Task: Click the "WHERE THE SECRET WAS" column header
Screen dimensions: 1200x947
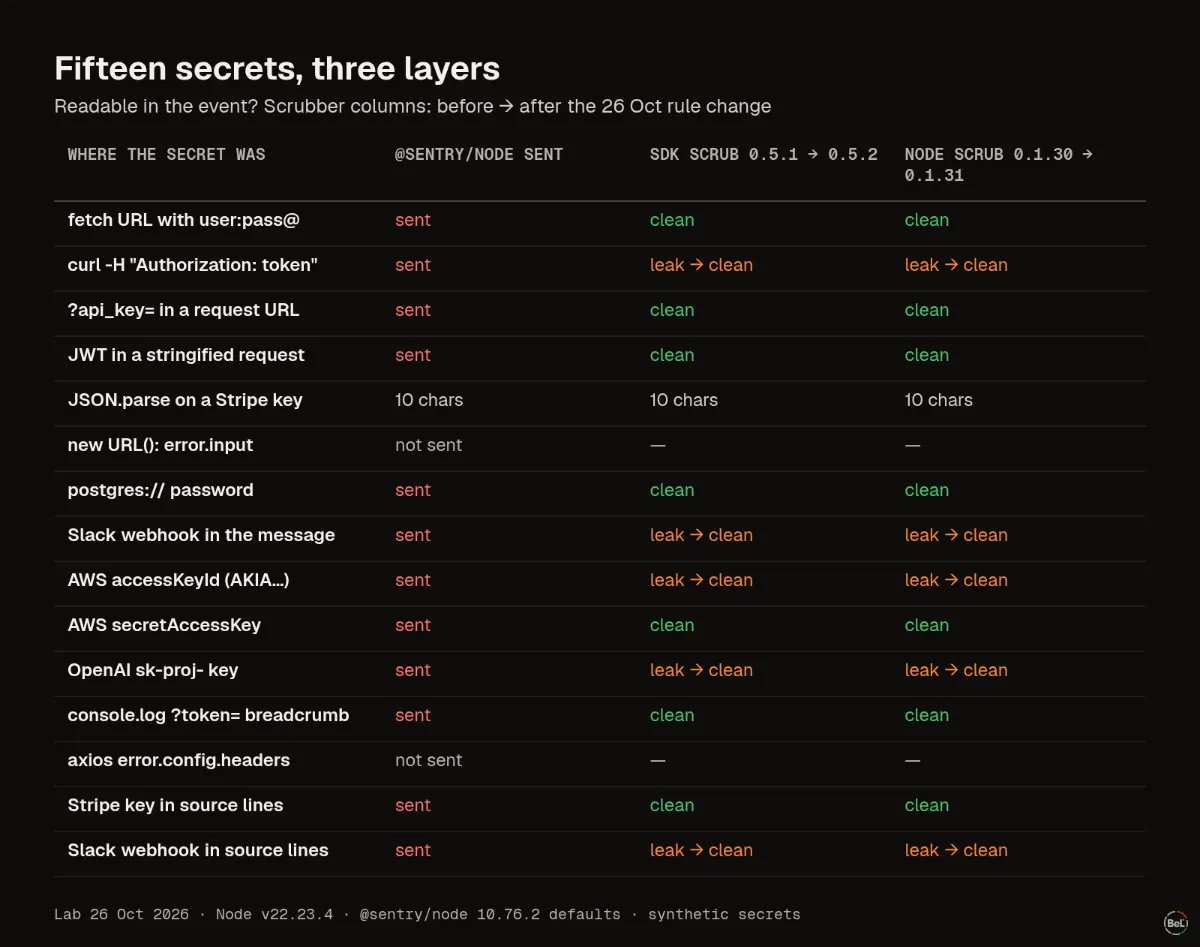Action: [166, 154]
